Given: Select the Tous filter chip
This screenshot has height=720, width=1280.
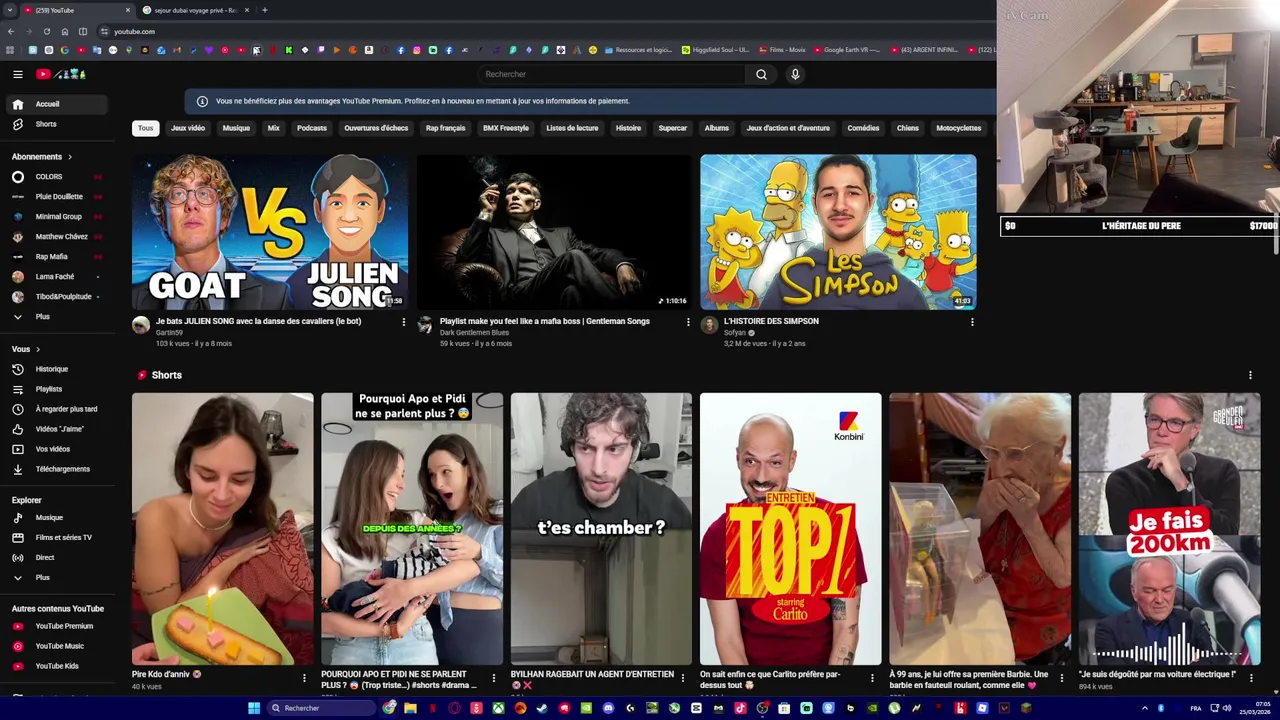Looking at the screenshot, I should (x=146, y=128).
